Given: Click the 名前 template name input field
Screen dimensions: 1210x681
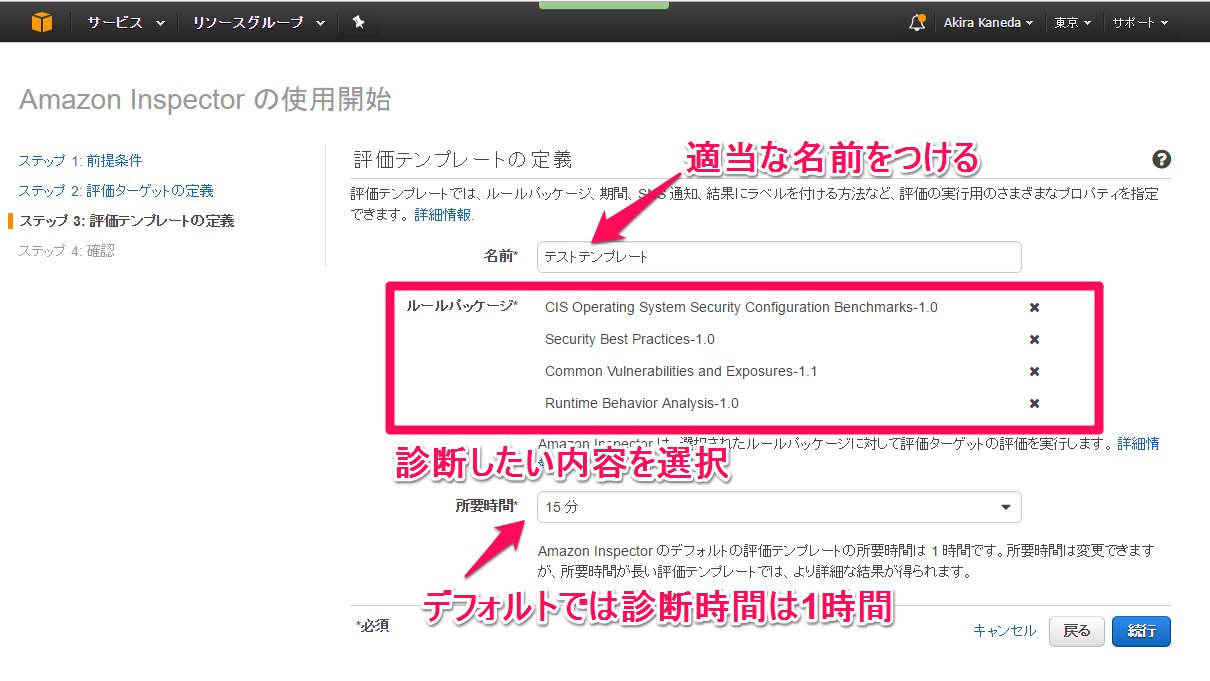Looking at the screenshot, I should click(x=779, y=257).
